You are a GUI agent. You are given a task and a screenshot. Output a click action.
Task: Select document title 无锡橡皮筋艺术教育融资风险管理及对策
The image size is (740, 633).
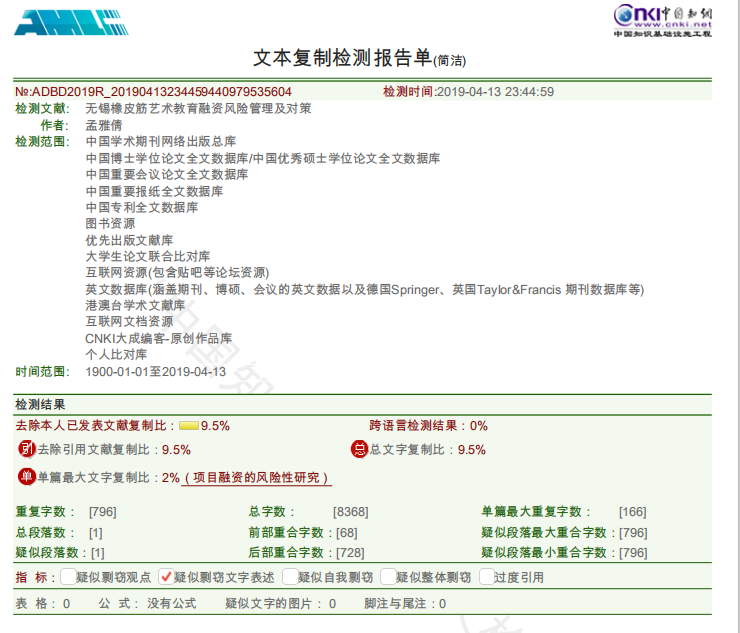(x=198, y=109)
